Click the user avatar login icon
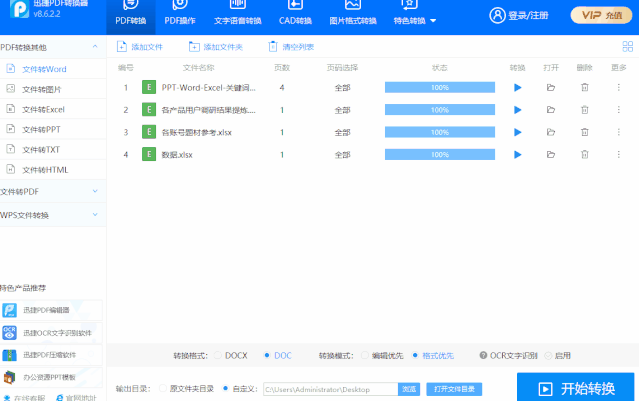Screen dimensions: 639x401 497,15
